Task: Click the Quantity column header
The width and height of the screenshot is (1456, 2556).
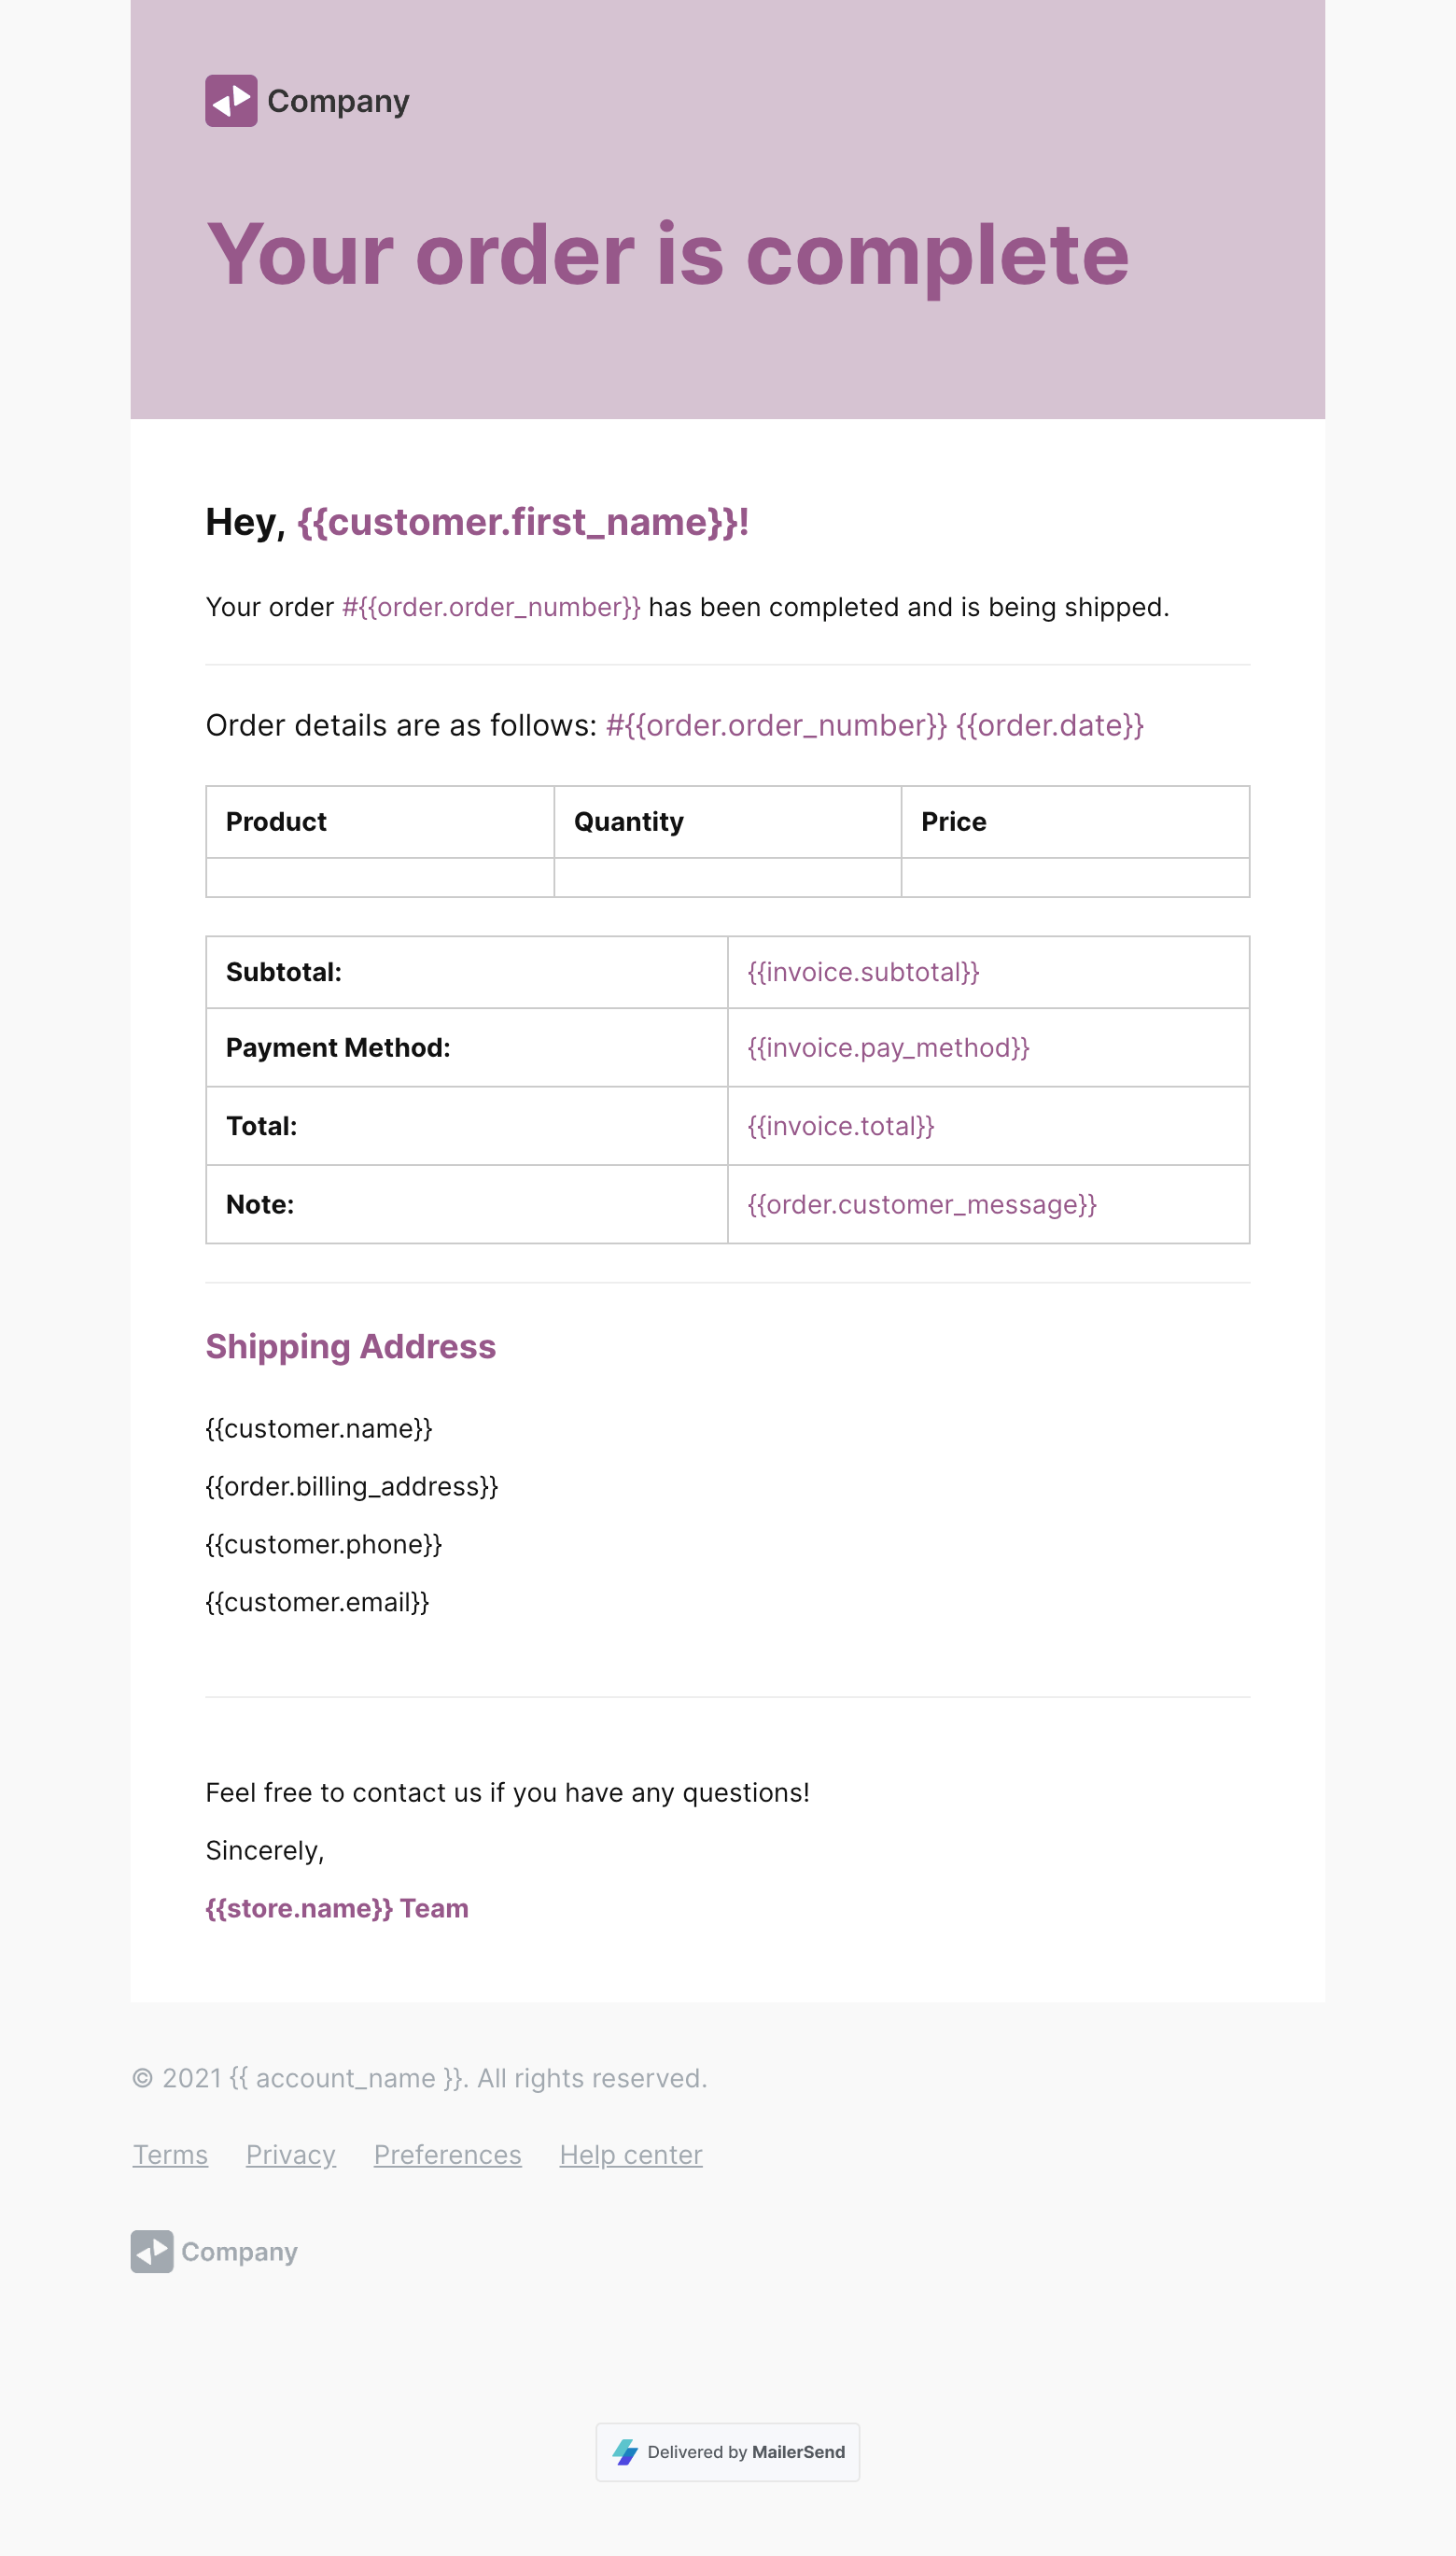Action: click(628, 822)
